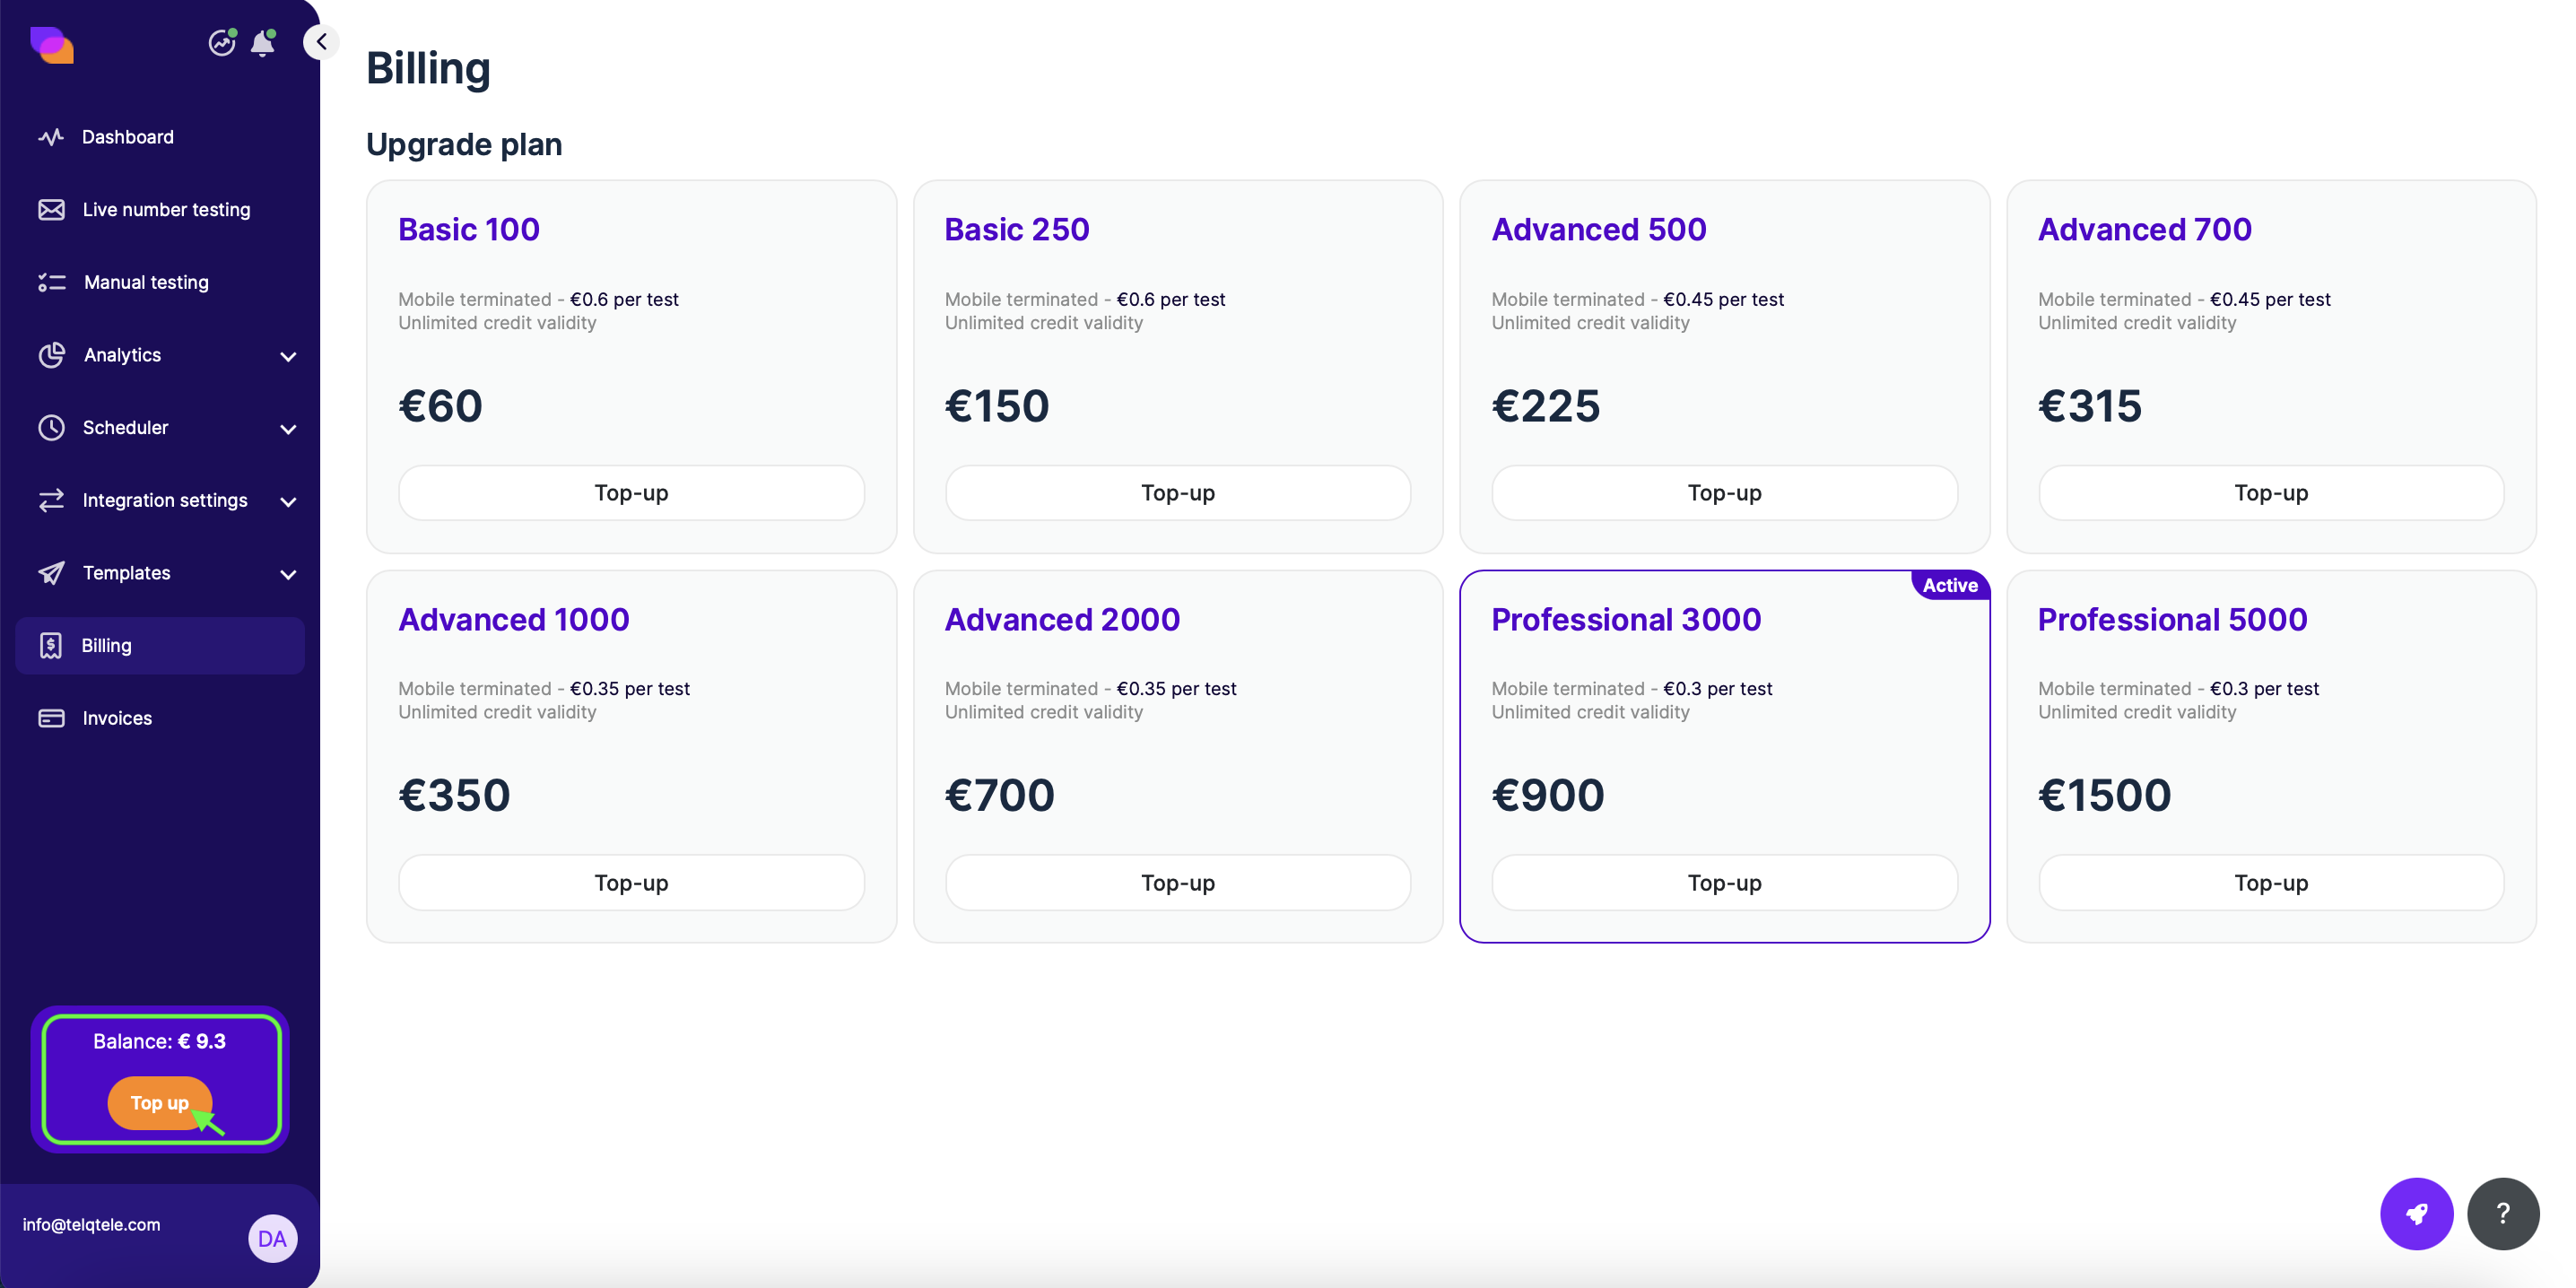
Task: Open Live number testing page
Action: (166, 210)
